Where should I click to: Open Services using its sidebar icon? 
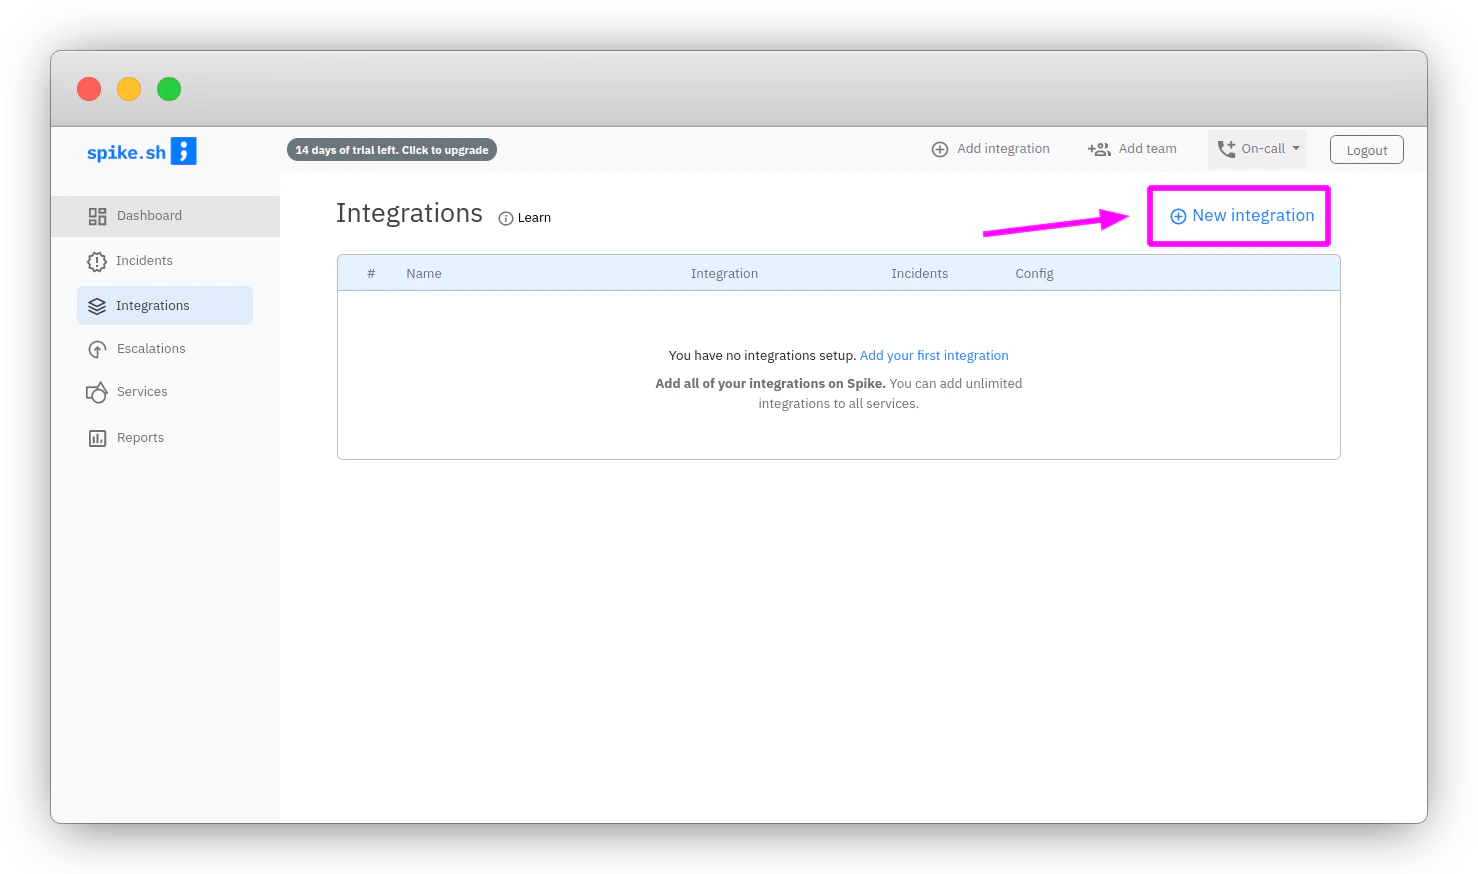tap(97, 391)
